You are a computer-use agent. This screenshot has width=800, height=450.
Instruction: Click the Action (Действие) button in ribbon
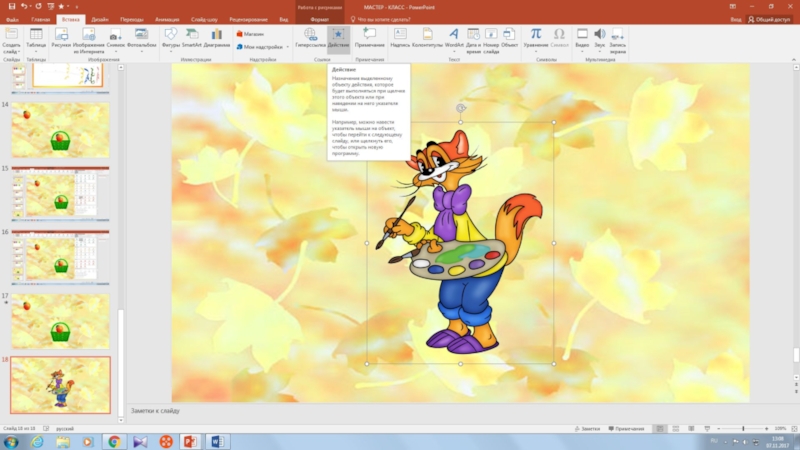click(338, 38)
